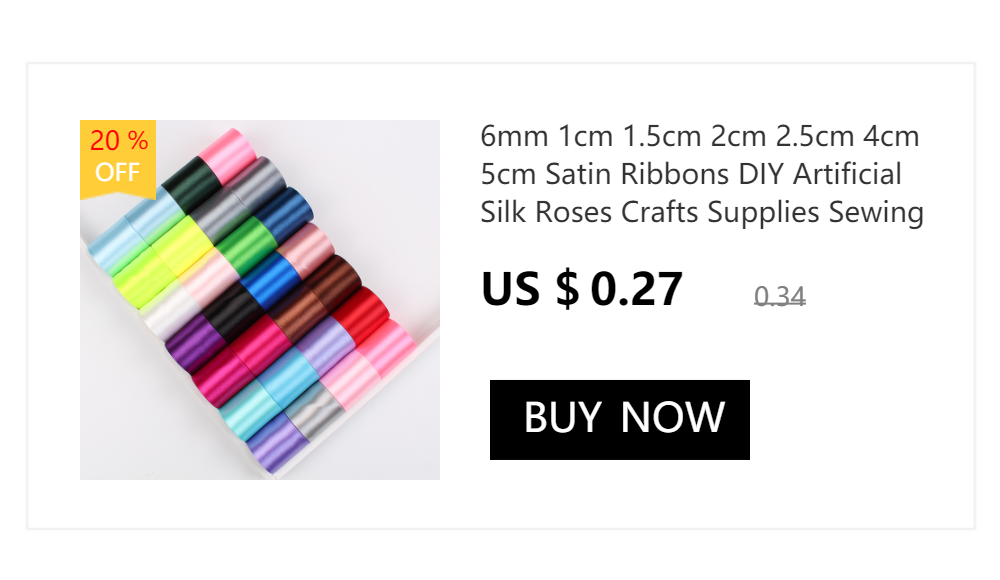The width and height of the screenshot is (1000, 580).
Task: Click the BUY NOW button
Action: 619,419
